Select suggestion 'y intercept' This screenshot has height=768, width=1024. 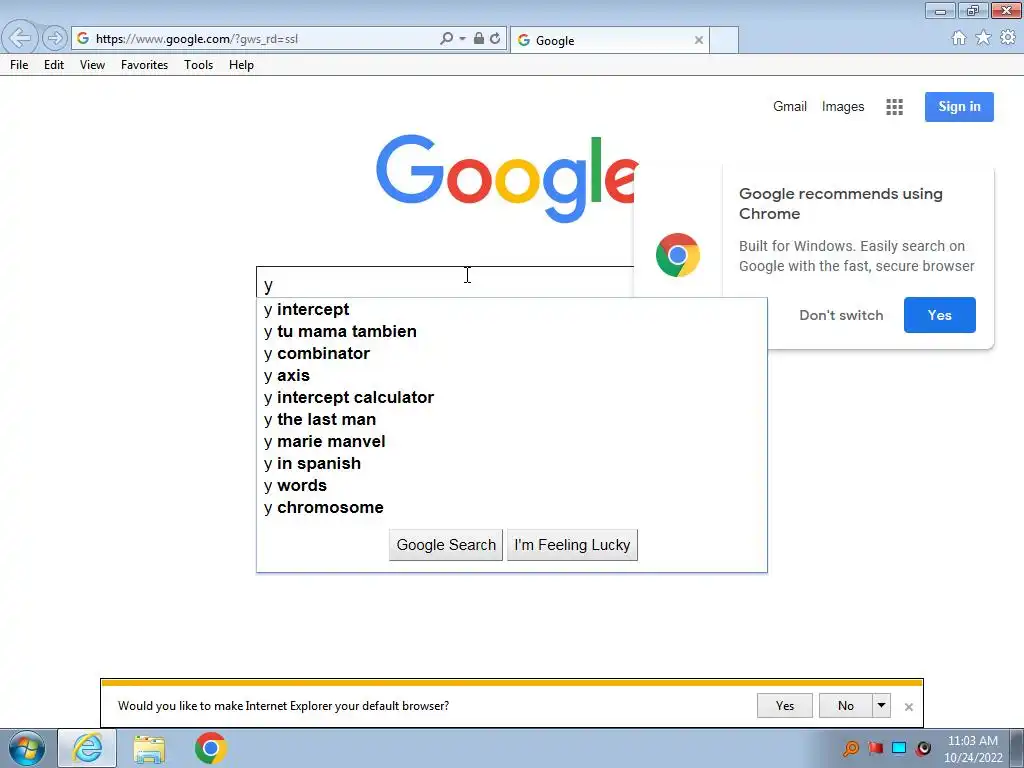511,310
